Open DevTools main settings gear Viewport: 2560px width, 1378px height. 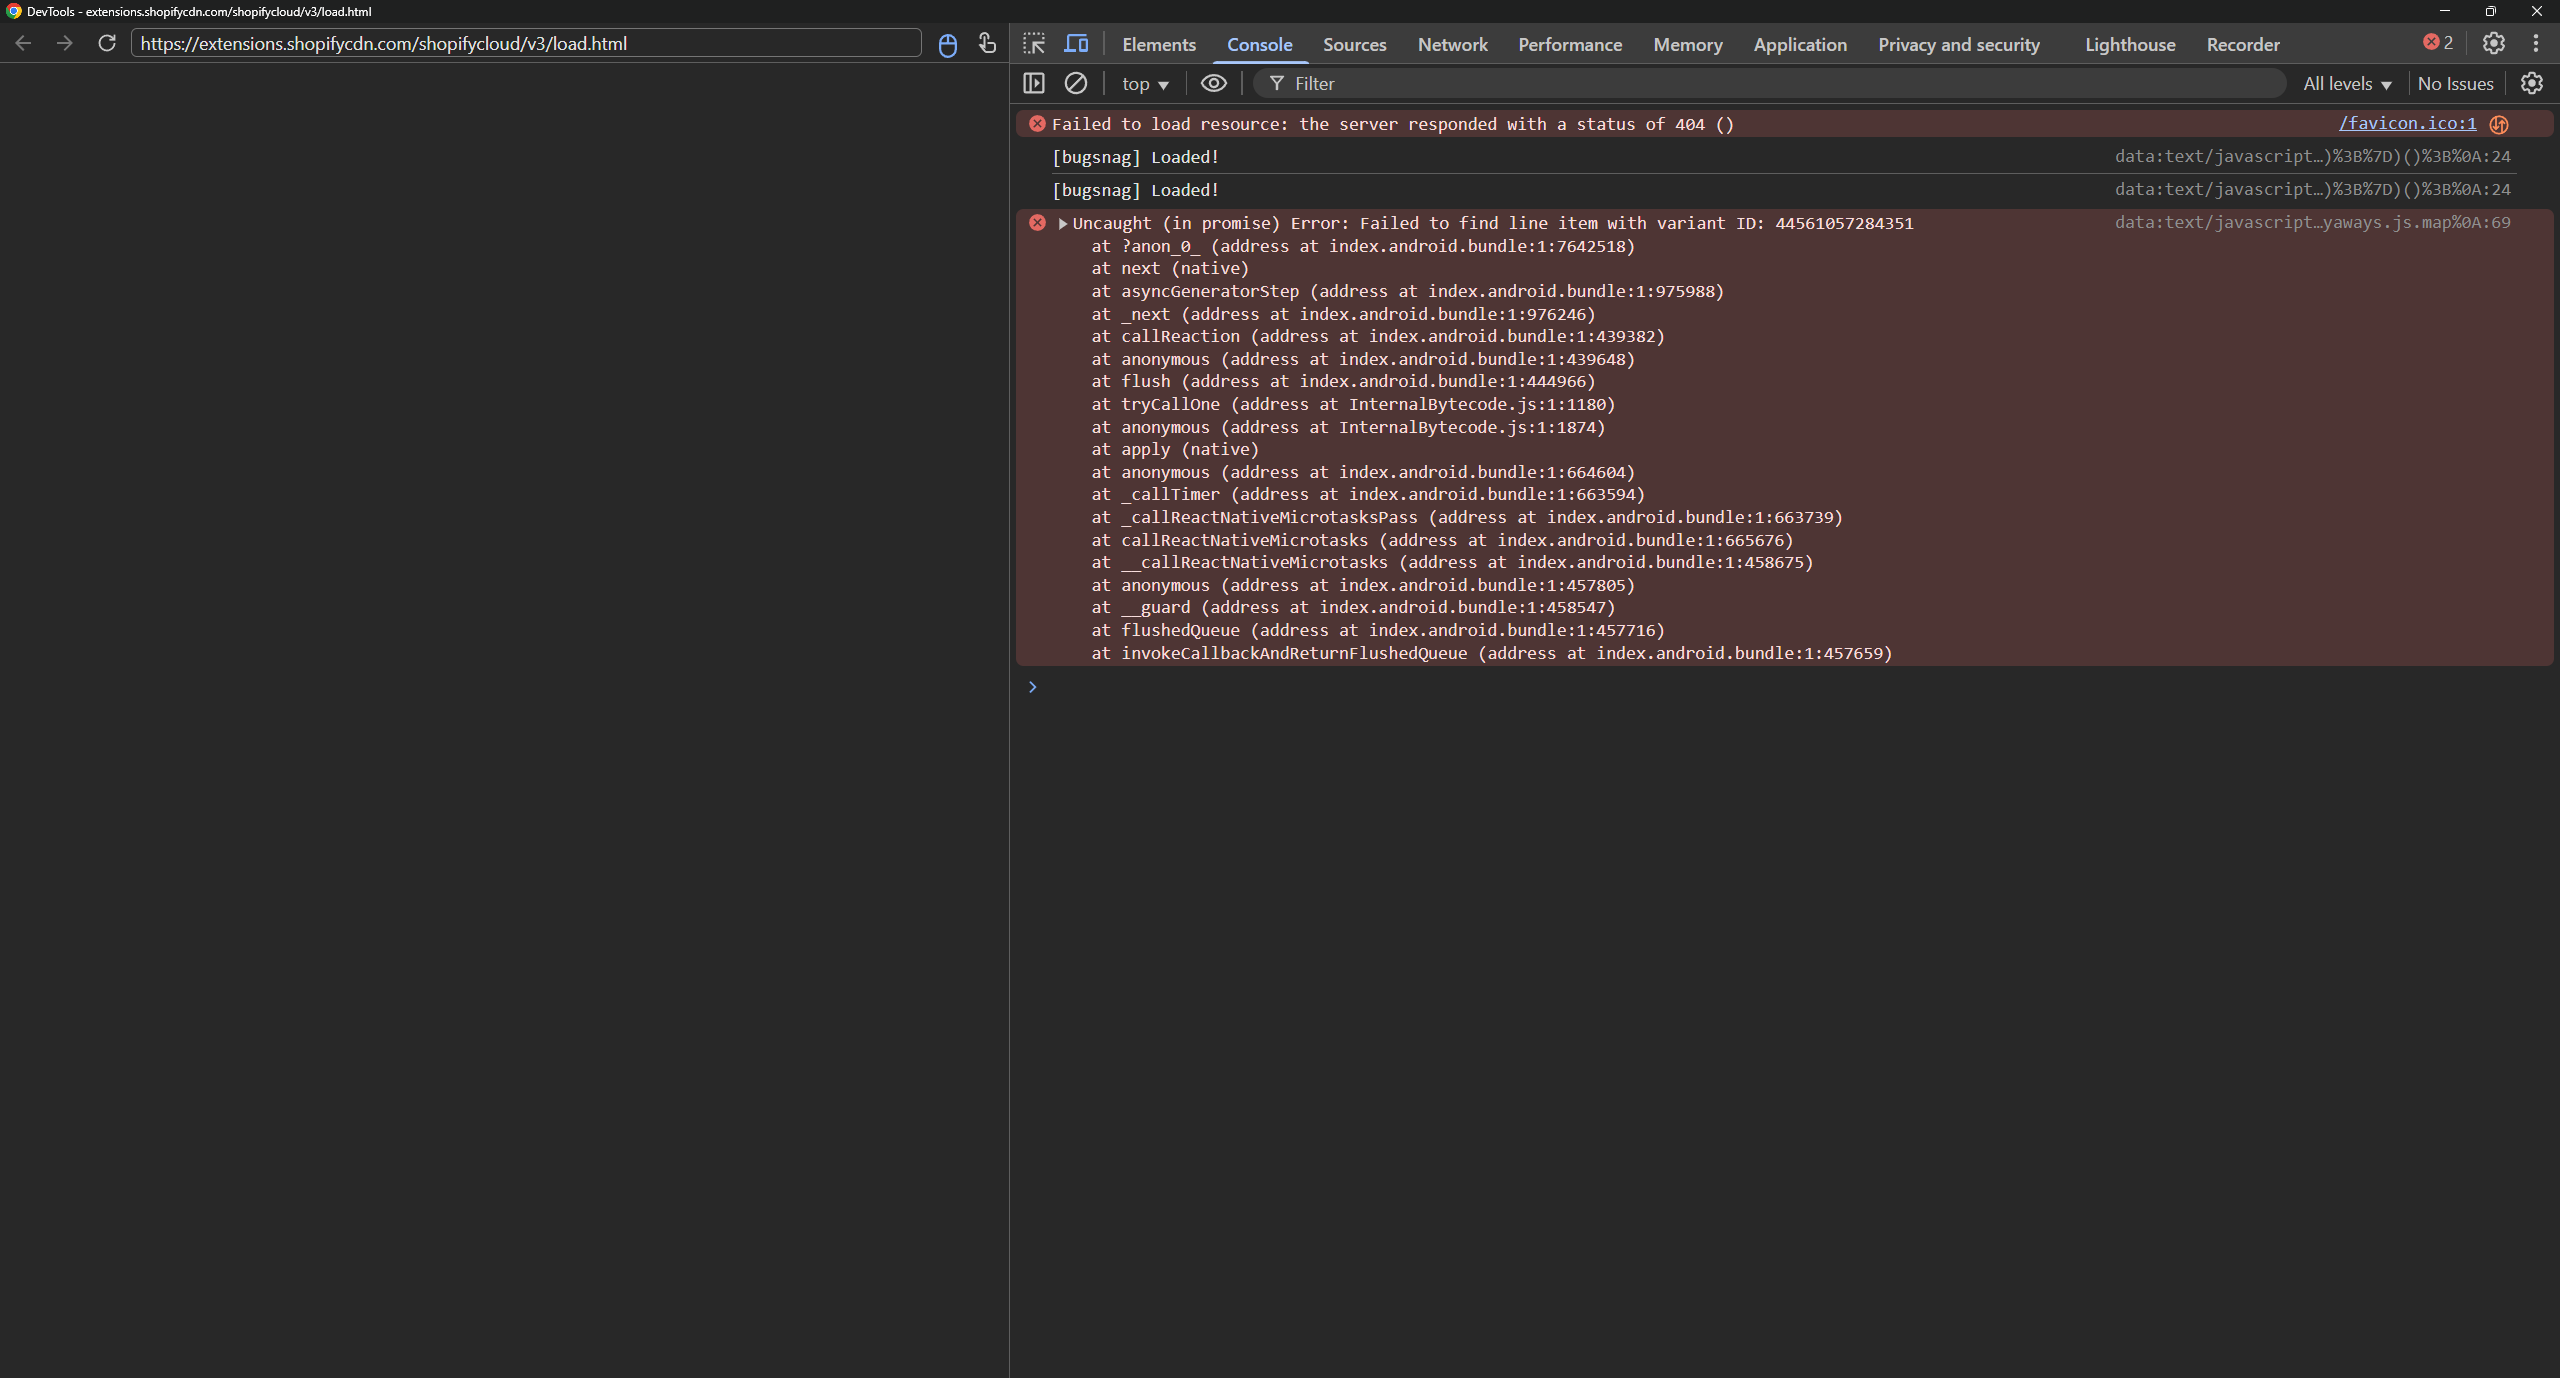(2493, 44)
